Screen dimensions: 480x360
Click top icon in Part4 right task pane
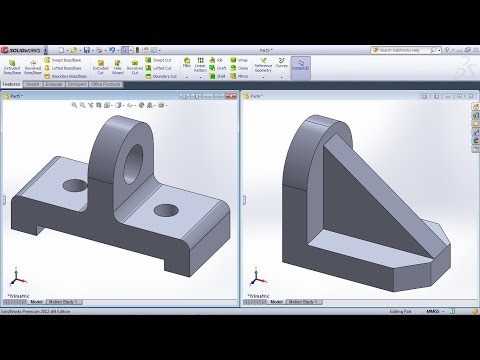click(x=476, y=107)
